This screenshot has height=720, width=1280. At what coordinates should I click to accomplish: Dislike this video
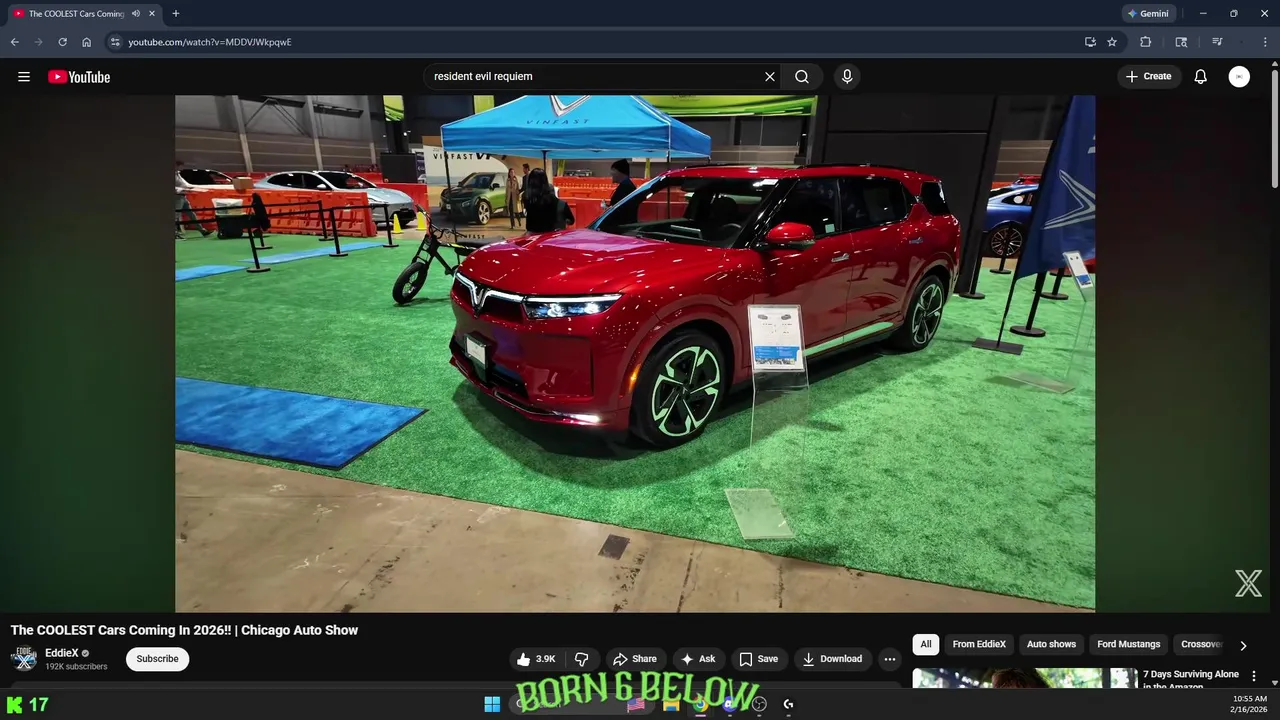(x=581, y=659)
